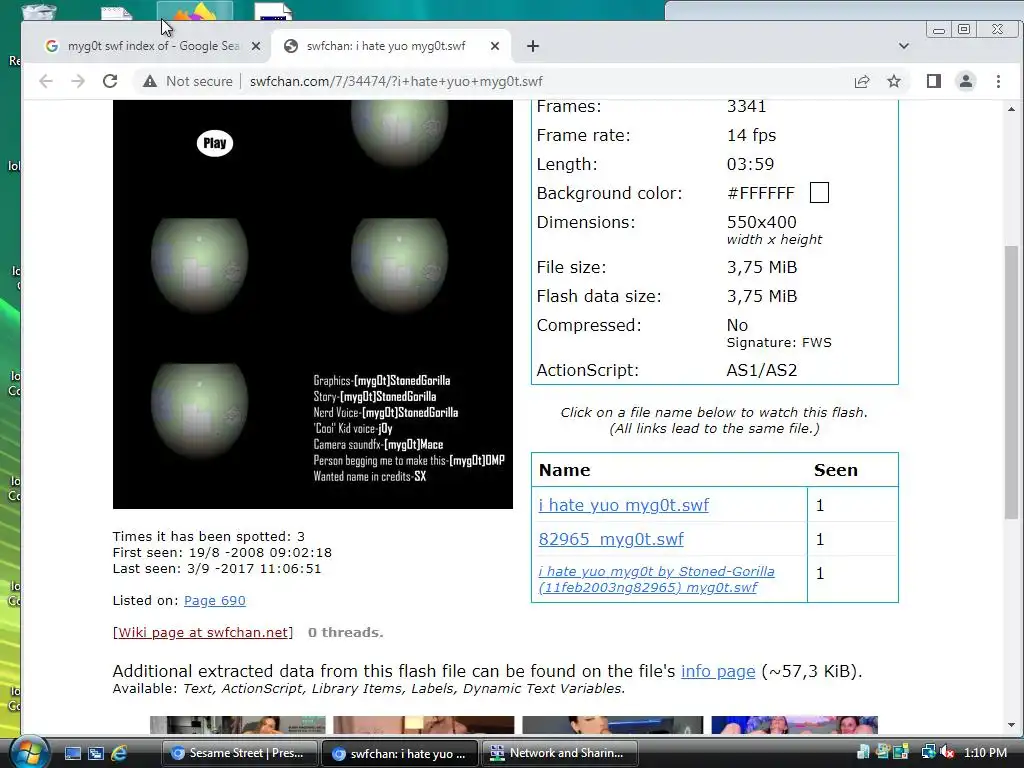Close the Google Search tab
The height and width of the screenshot is (768, 1024).
click(x=256, y=46)
